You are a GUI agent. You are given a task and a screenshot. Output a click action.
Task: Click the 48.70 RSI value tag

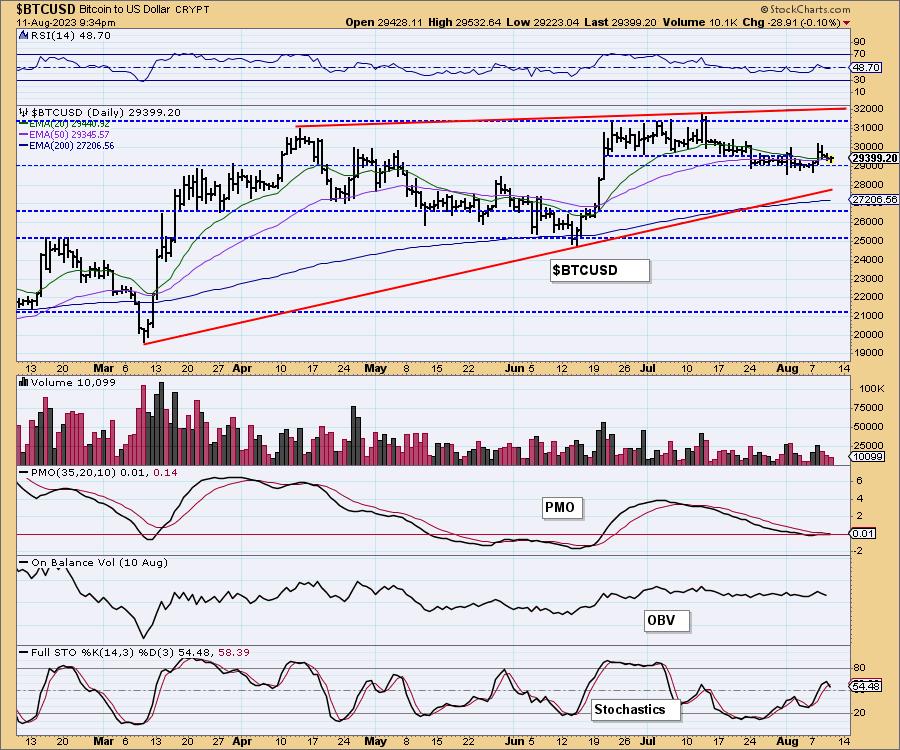pyautogui.click(x=866, y=68)
